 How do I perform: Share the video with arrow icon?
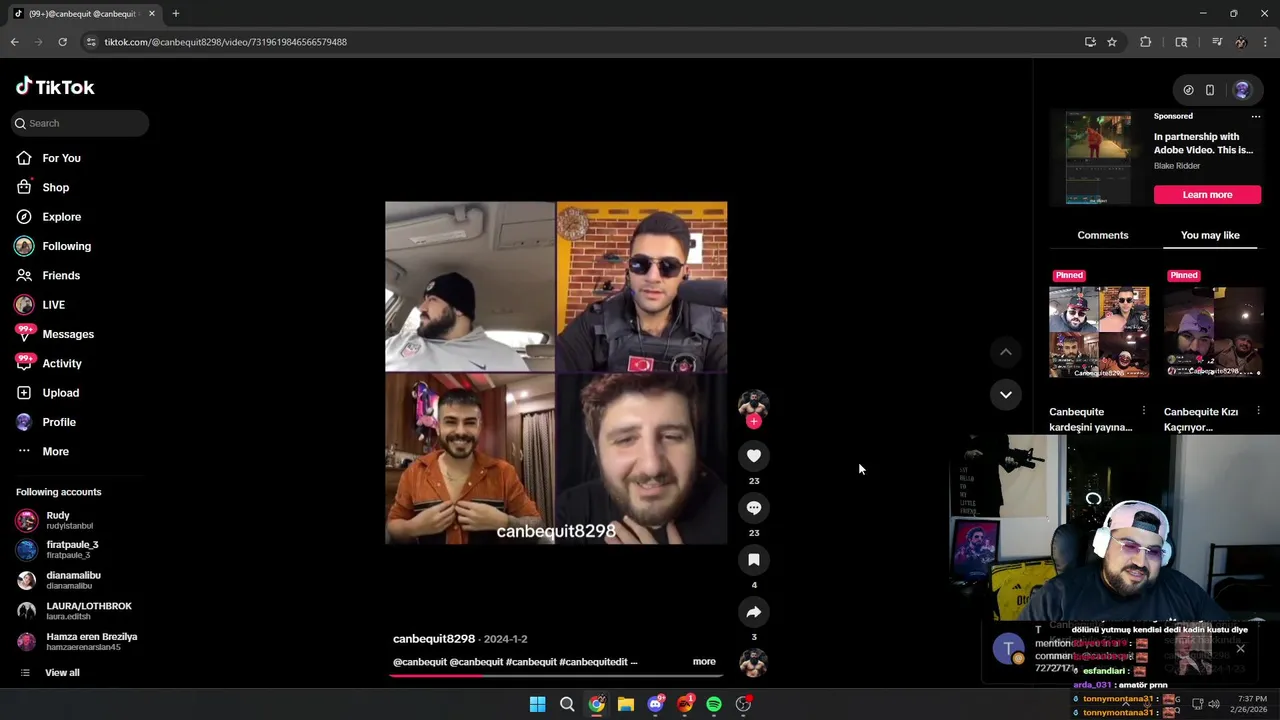click(754, 612)
